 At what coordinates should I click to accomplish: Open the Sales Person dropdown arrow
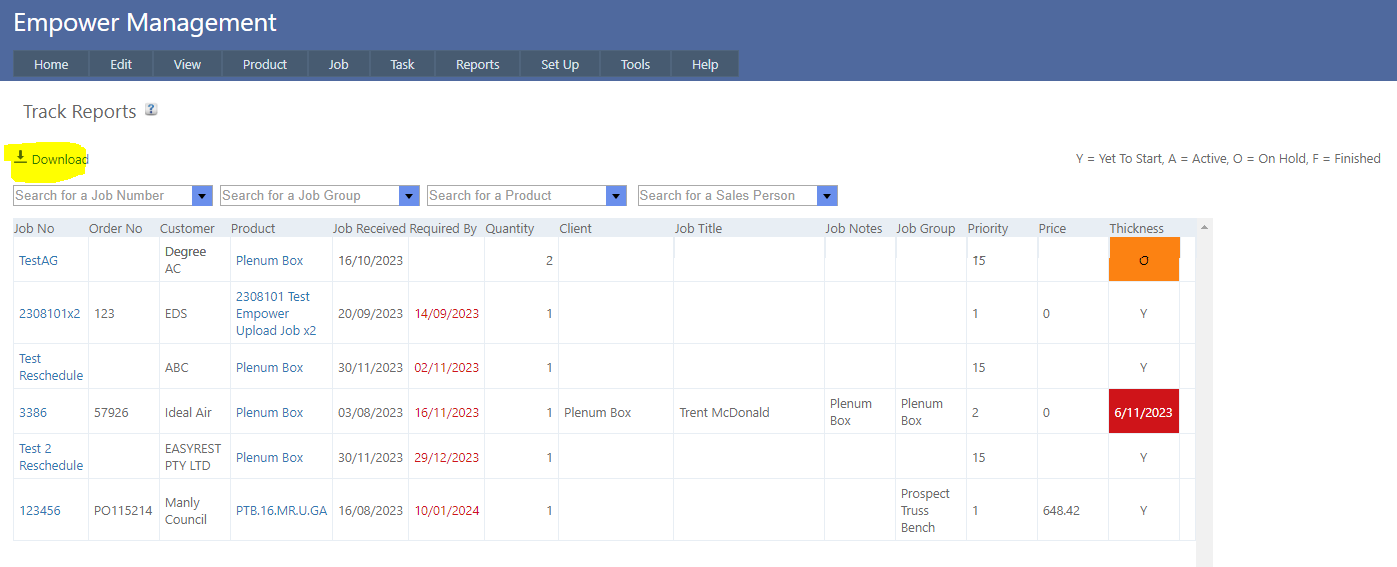point(827,196)
